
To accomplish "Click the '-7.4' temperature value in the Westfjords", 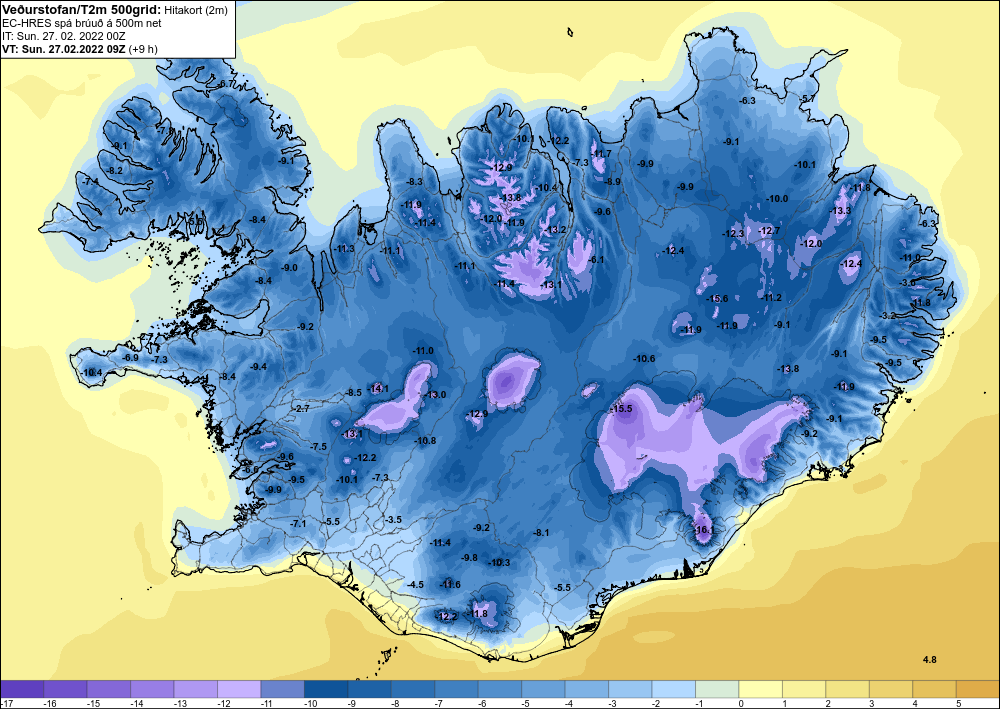I will [91, 182].
